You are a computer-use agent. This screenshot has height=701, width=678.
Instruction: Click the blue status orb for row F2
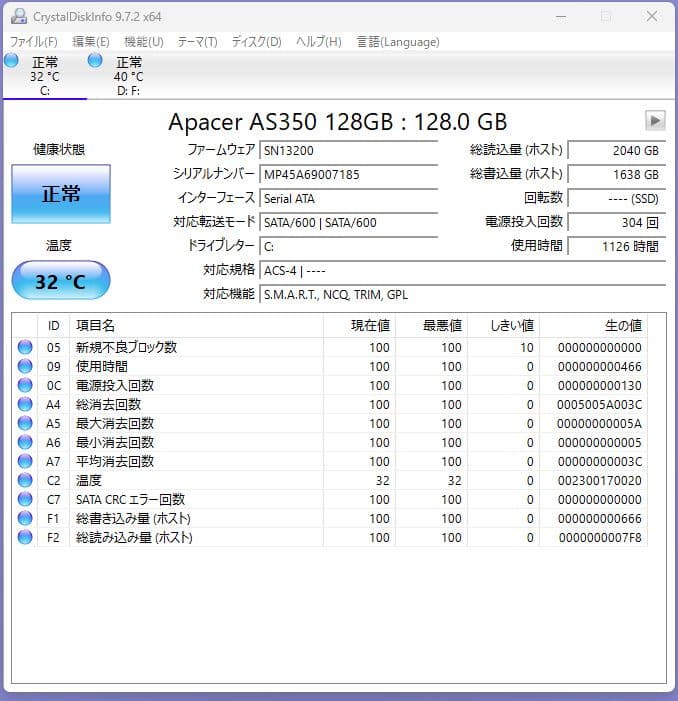pos(25,537)
